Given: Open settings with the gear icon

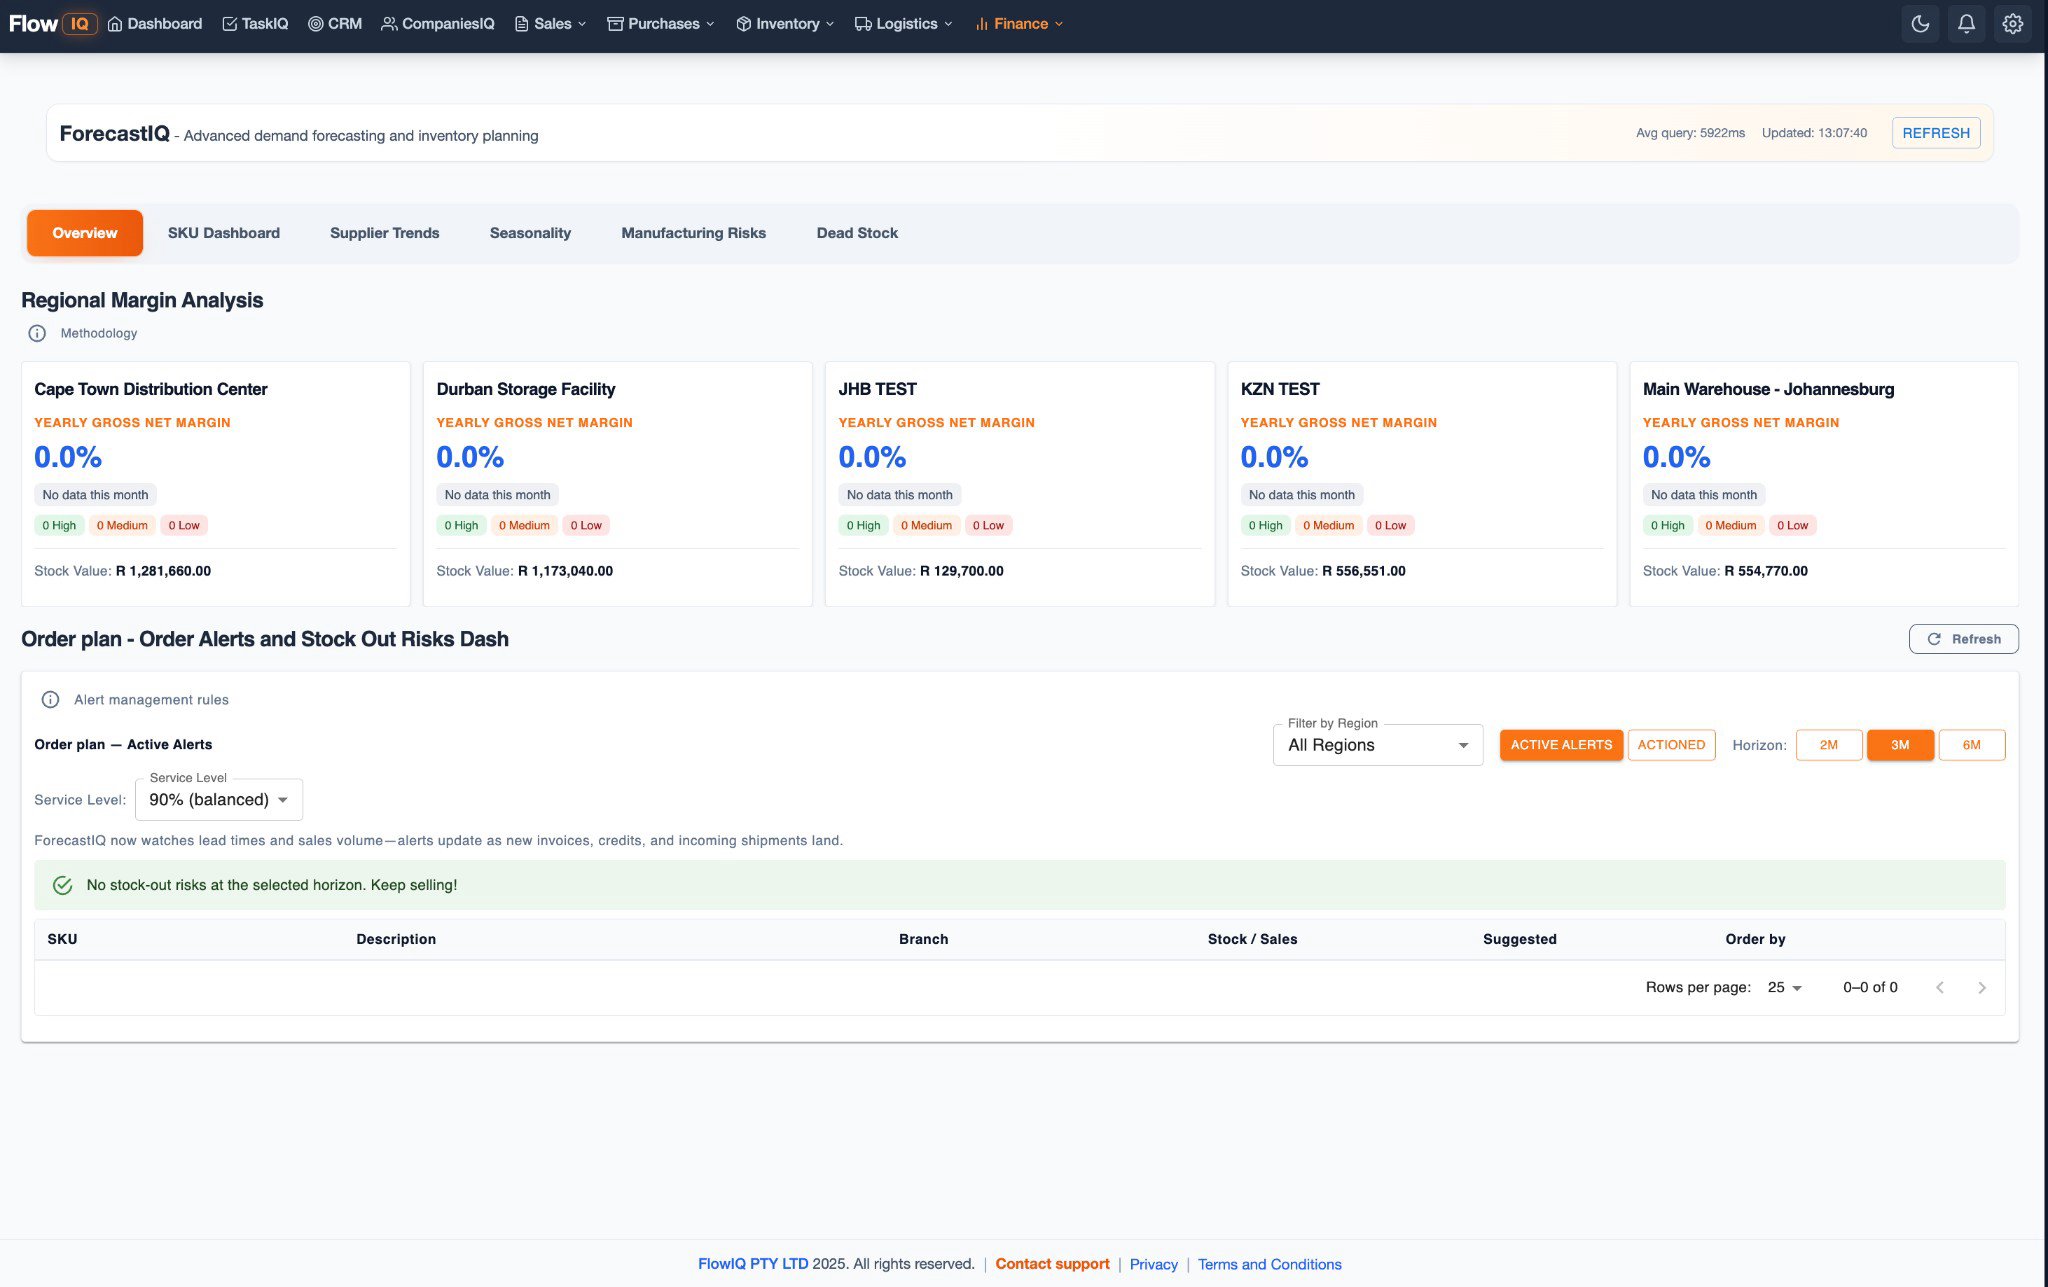Looking at the screenshot, I should click(x=2013, y=22).
